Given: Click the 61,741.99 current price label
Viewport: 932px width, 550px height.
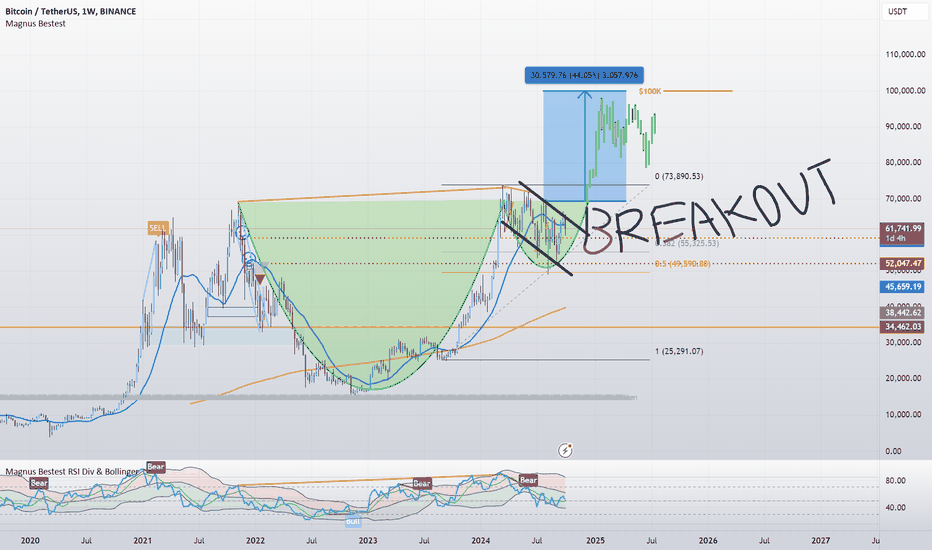Looking at the screenshot, I should [903, 228].
